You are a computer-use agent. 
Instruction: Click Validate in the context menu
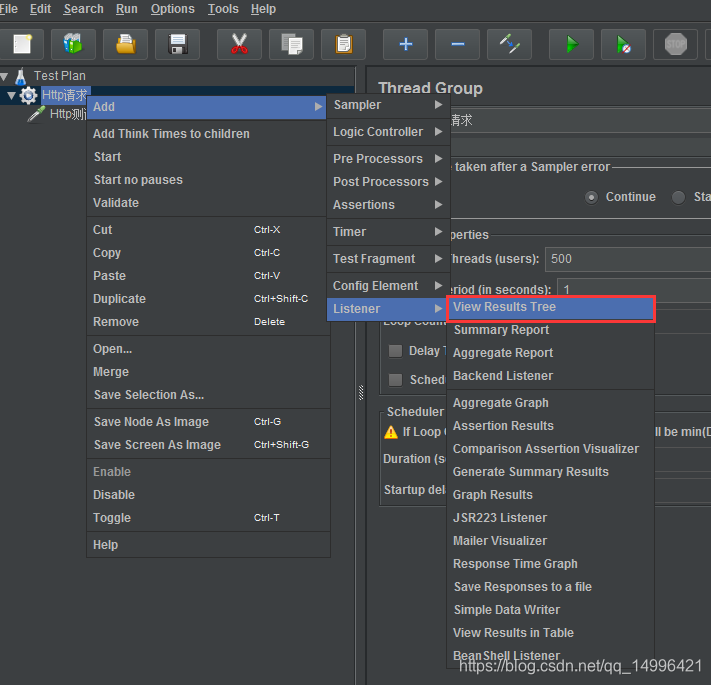point(208,203)
